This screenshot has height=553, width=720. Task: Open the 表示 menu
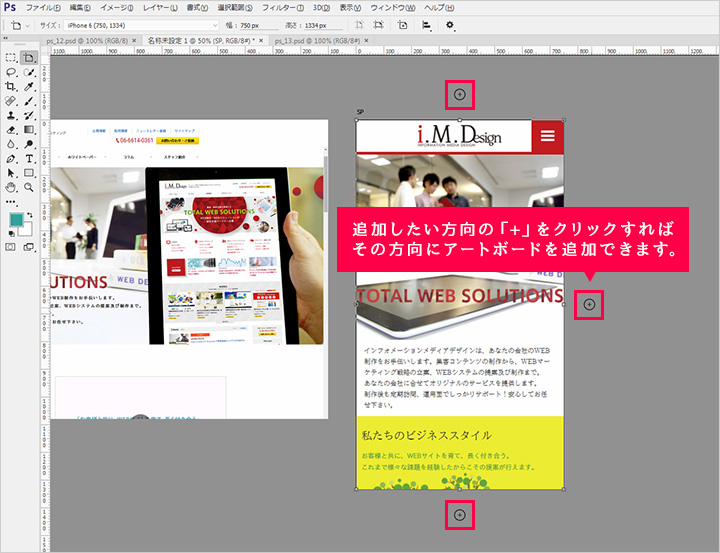tap(350, 8)
